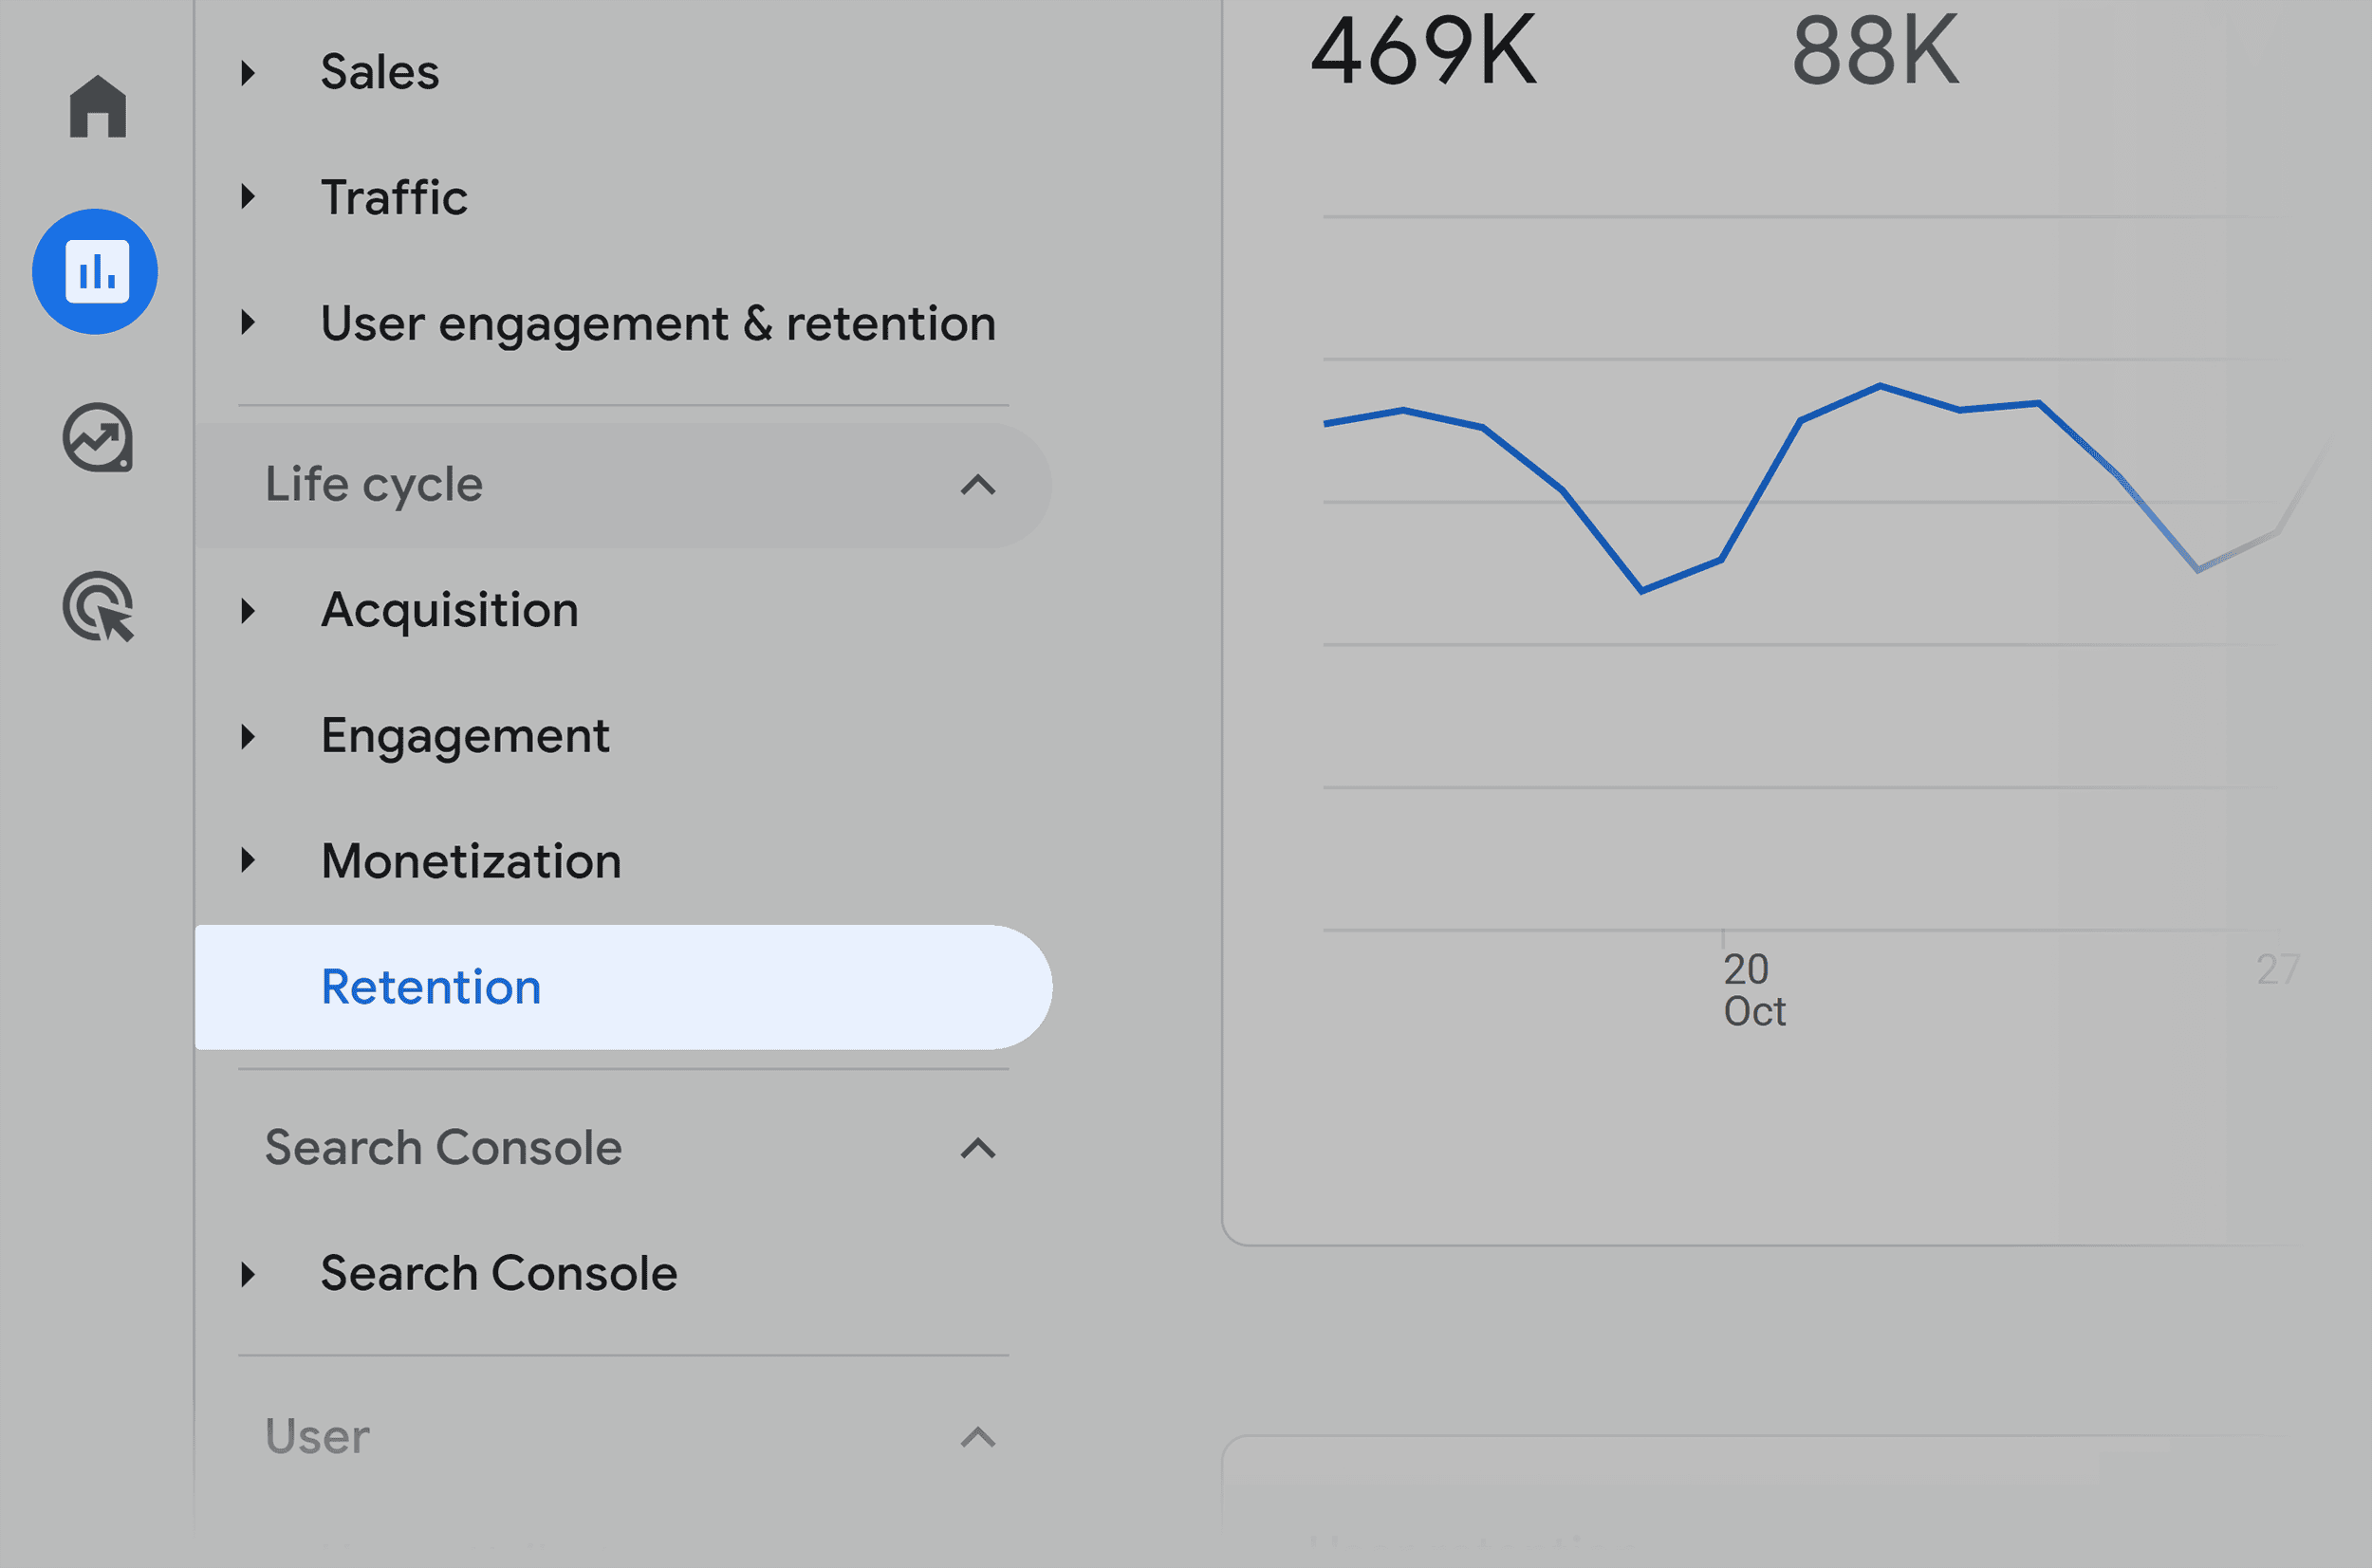
Task: Go to the Home icon in sidebar
Action: [97, 106]
